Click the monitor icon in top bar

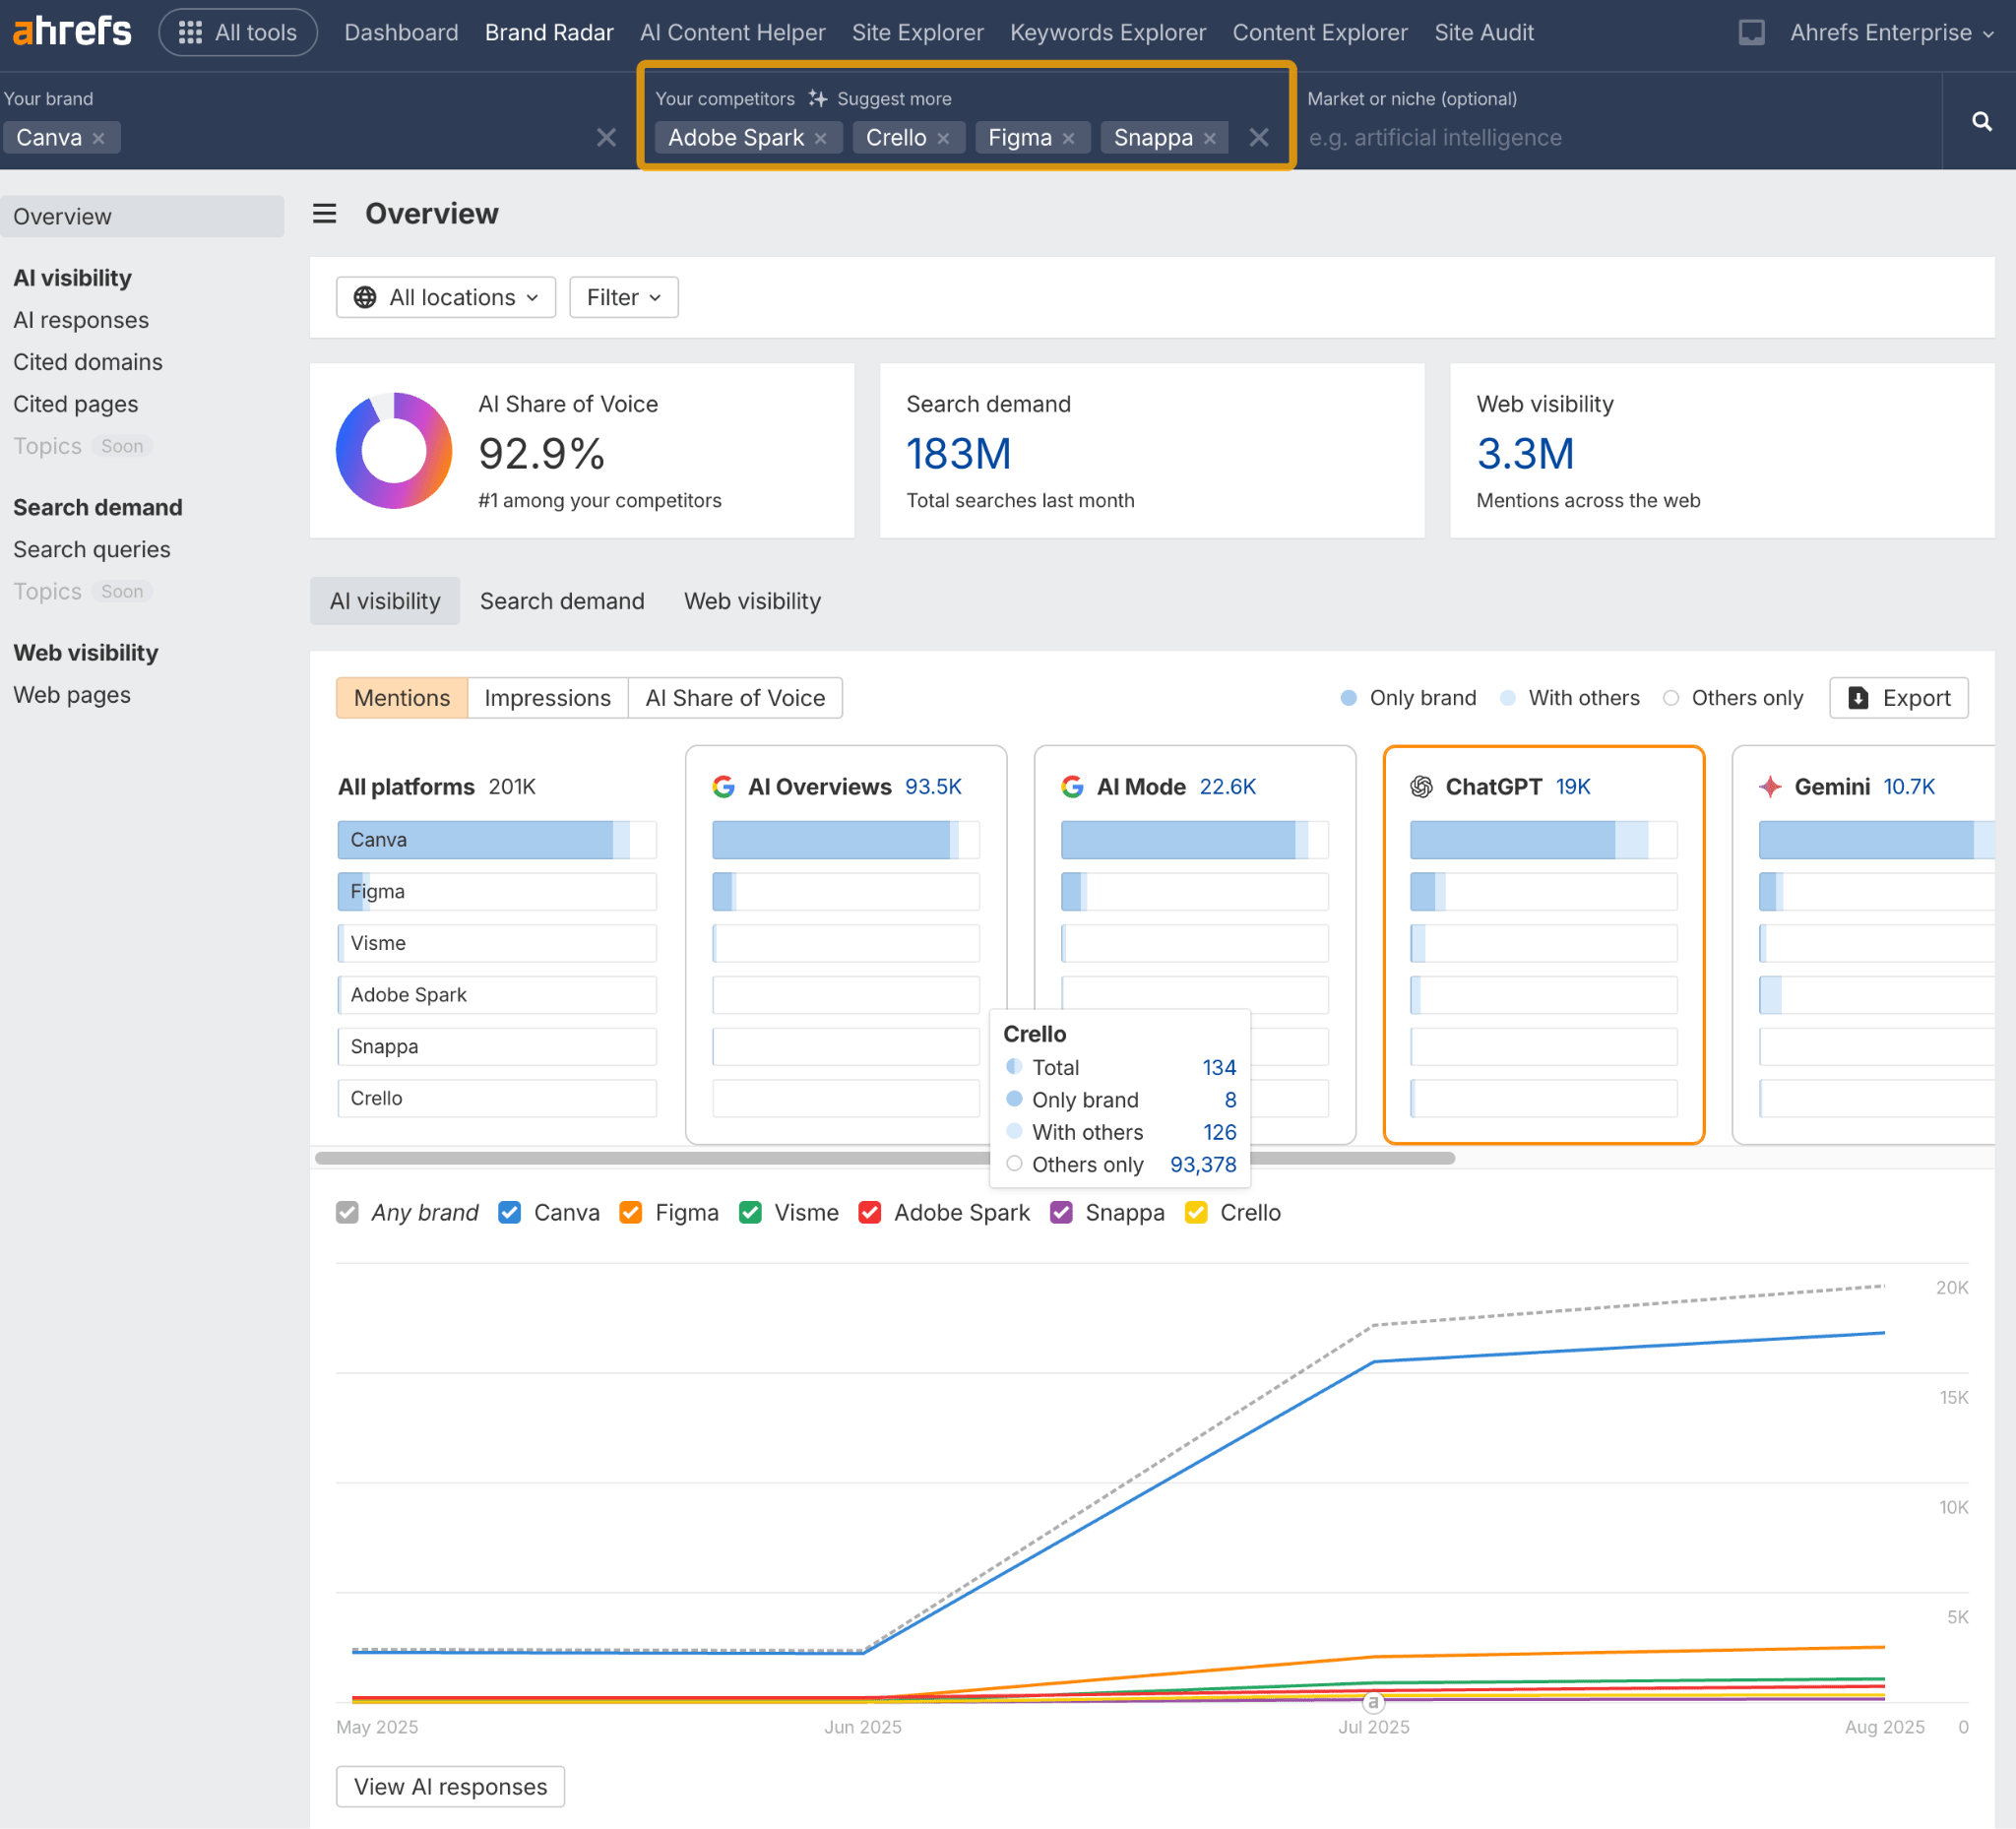1751,32
